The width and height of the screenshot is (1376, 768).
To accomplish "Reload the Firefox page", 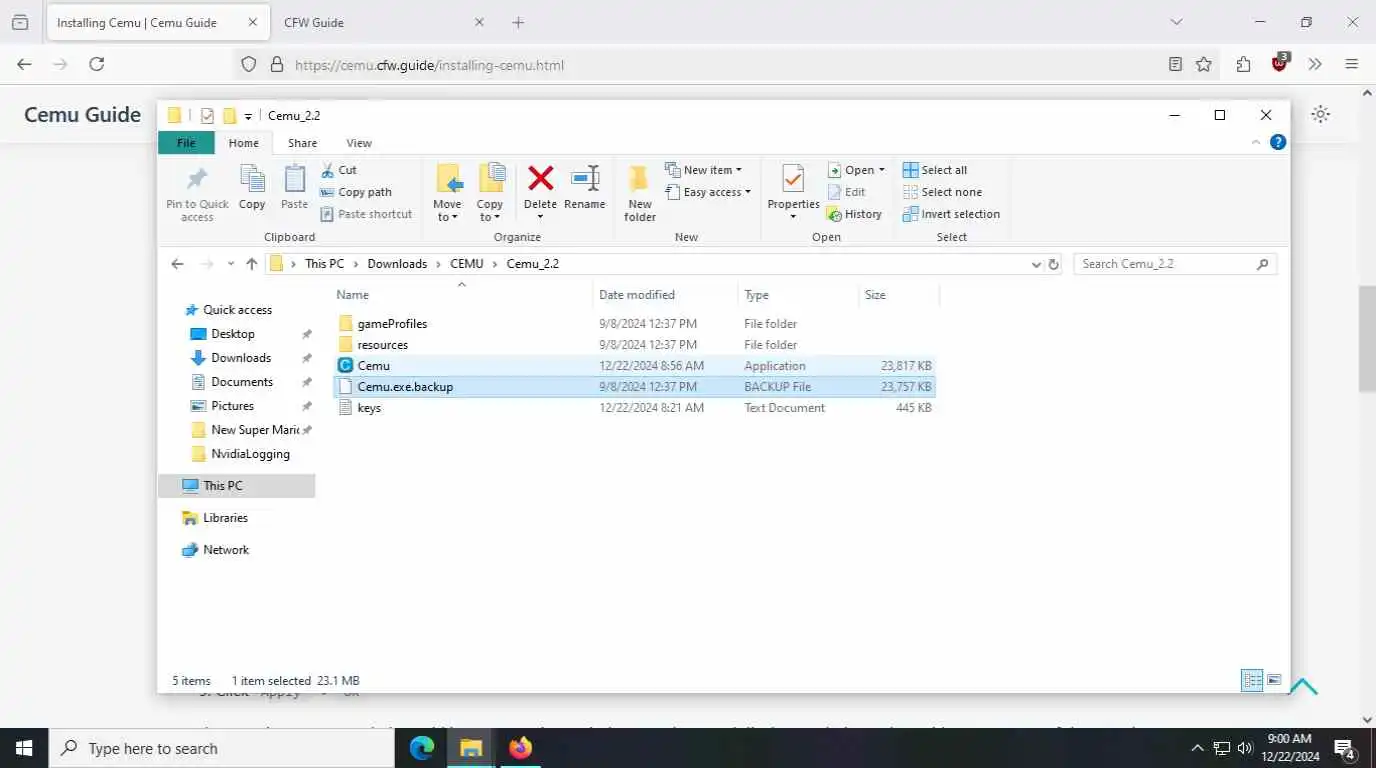I will click(96, 64).
